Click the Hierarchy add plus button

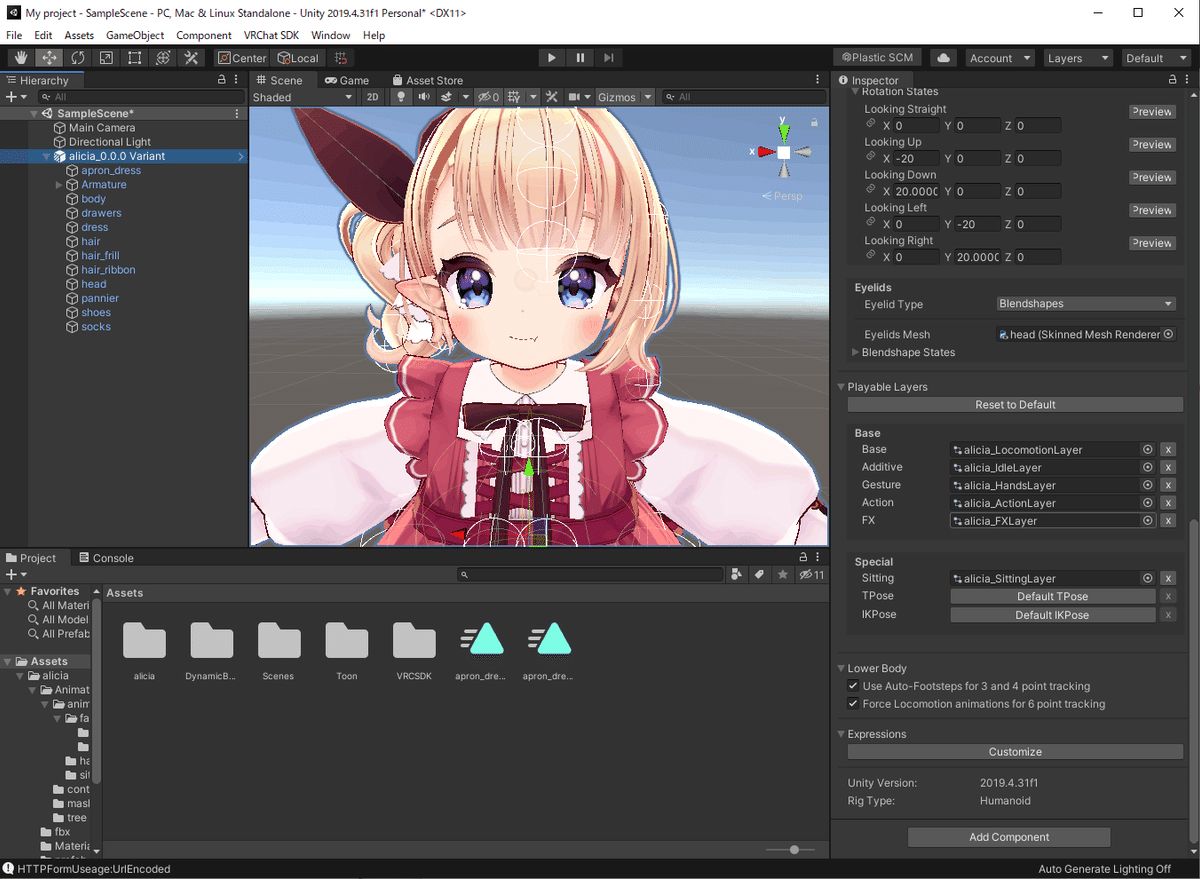click(12, 97)
